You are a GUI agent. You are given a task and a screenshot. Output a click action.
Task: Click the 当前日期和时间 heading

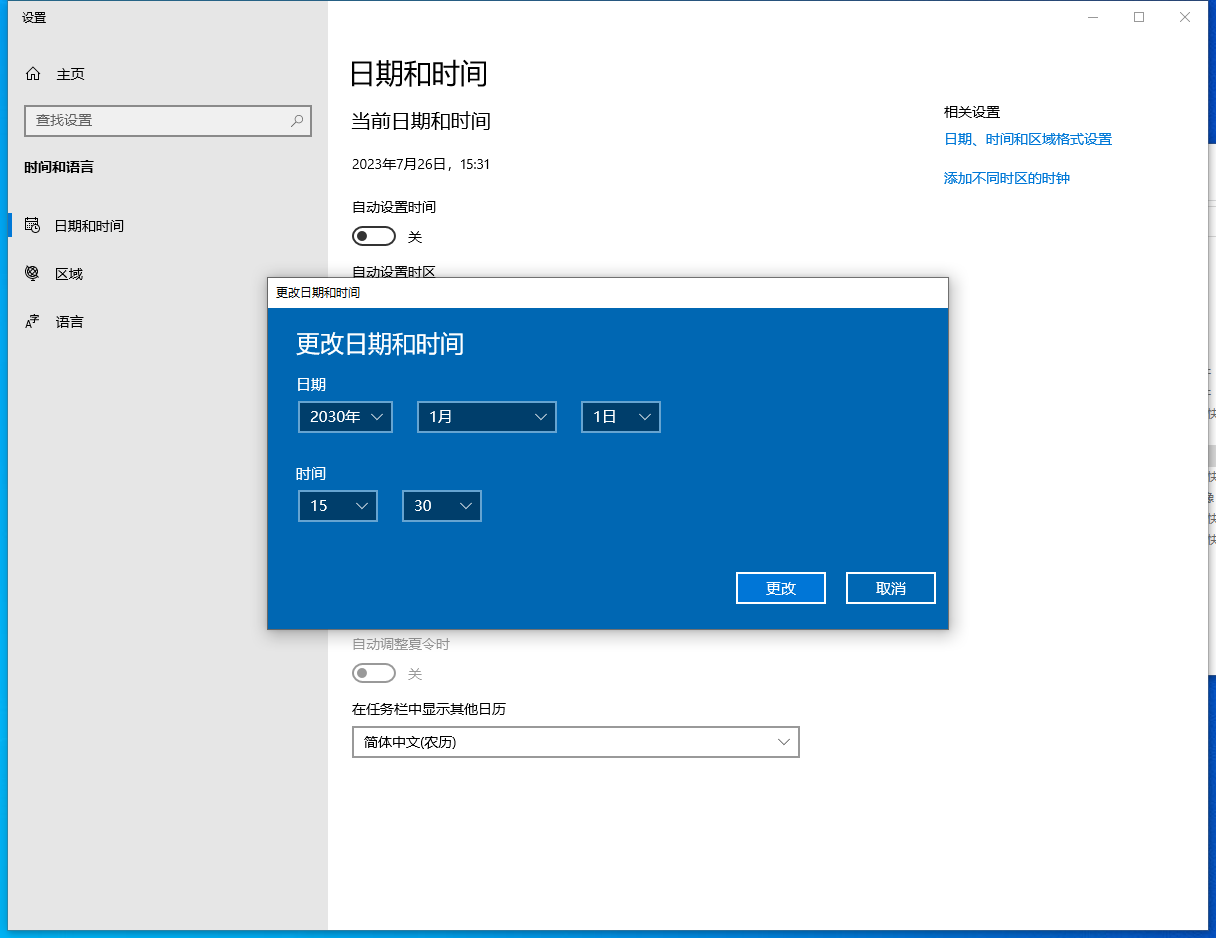click(x=421, y=122)
